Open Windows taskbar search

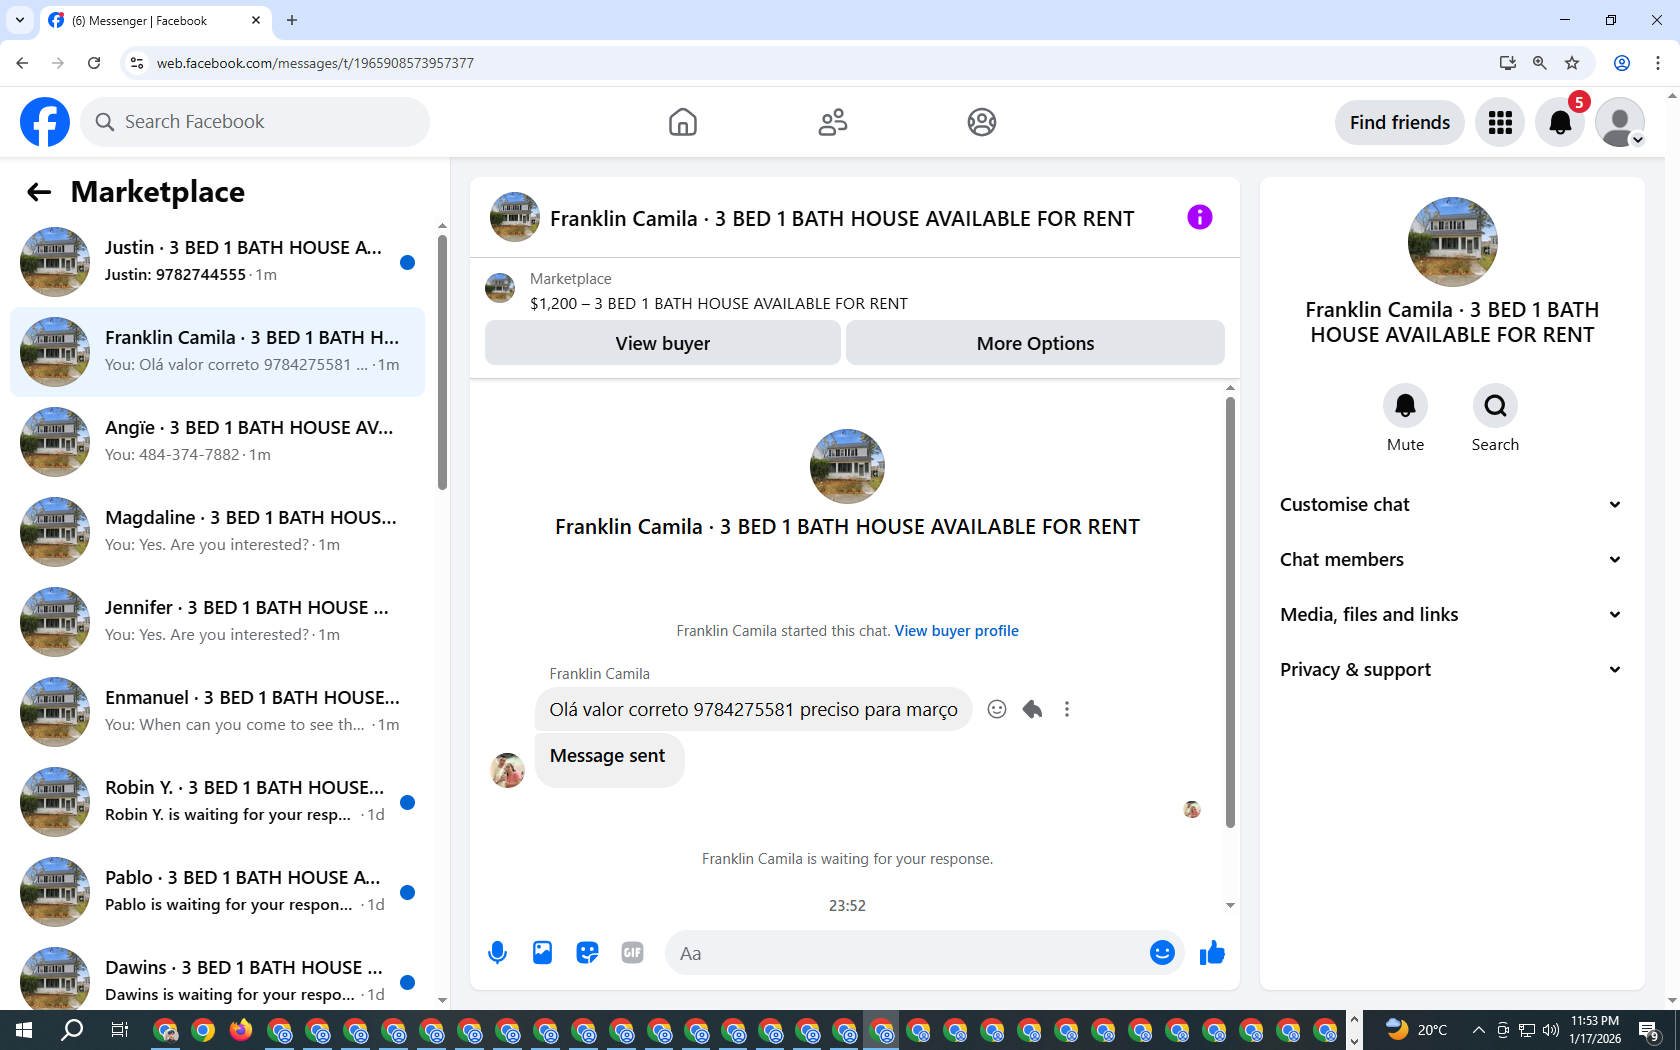pos(72,1030)
